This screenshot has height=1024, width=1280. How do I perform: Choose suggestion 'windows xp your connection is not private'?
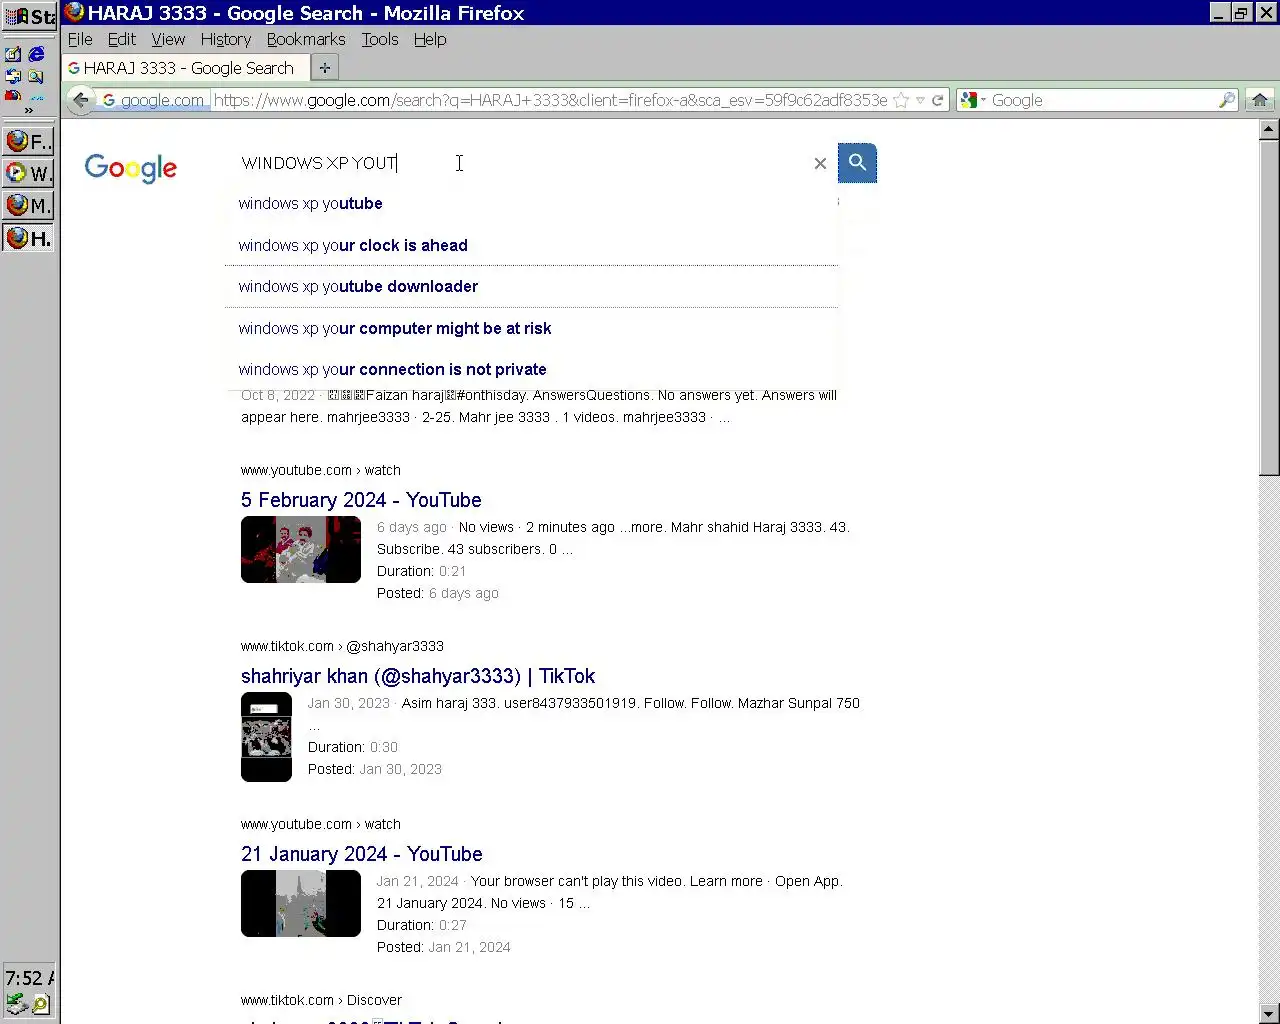tap(531, 369)
